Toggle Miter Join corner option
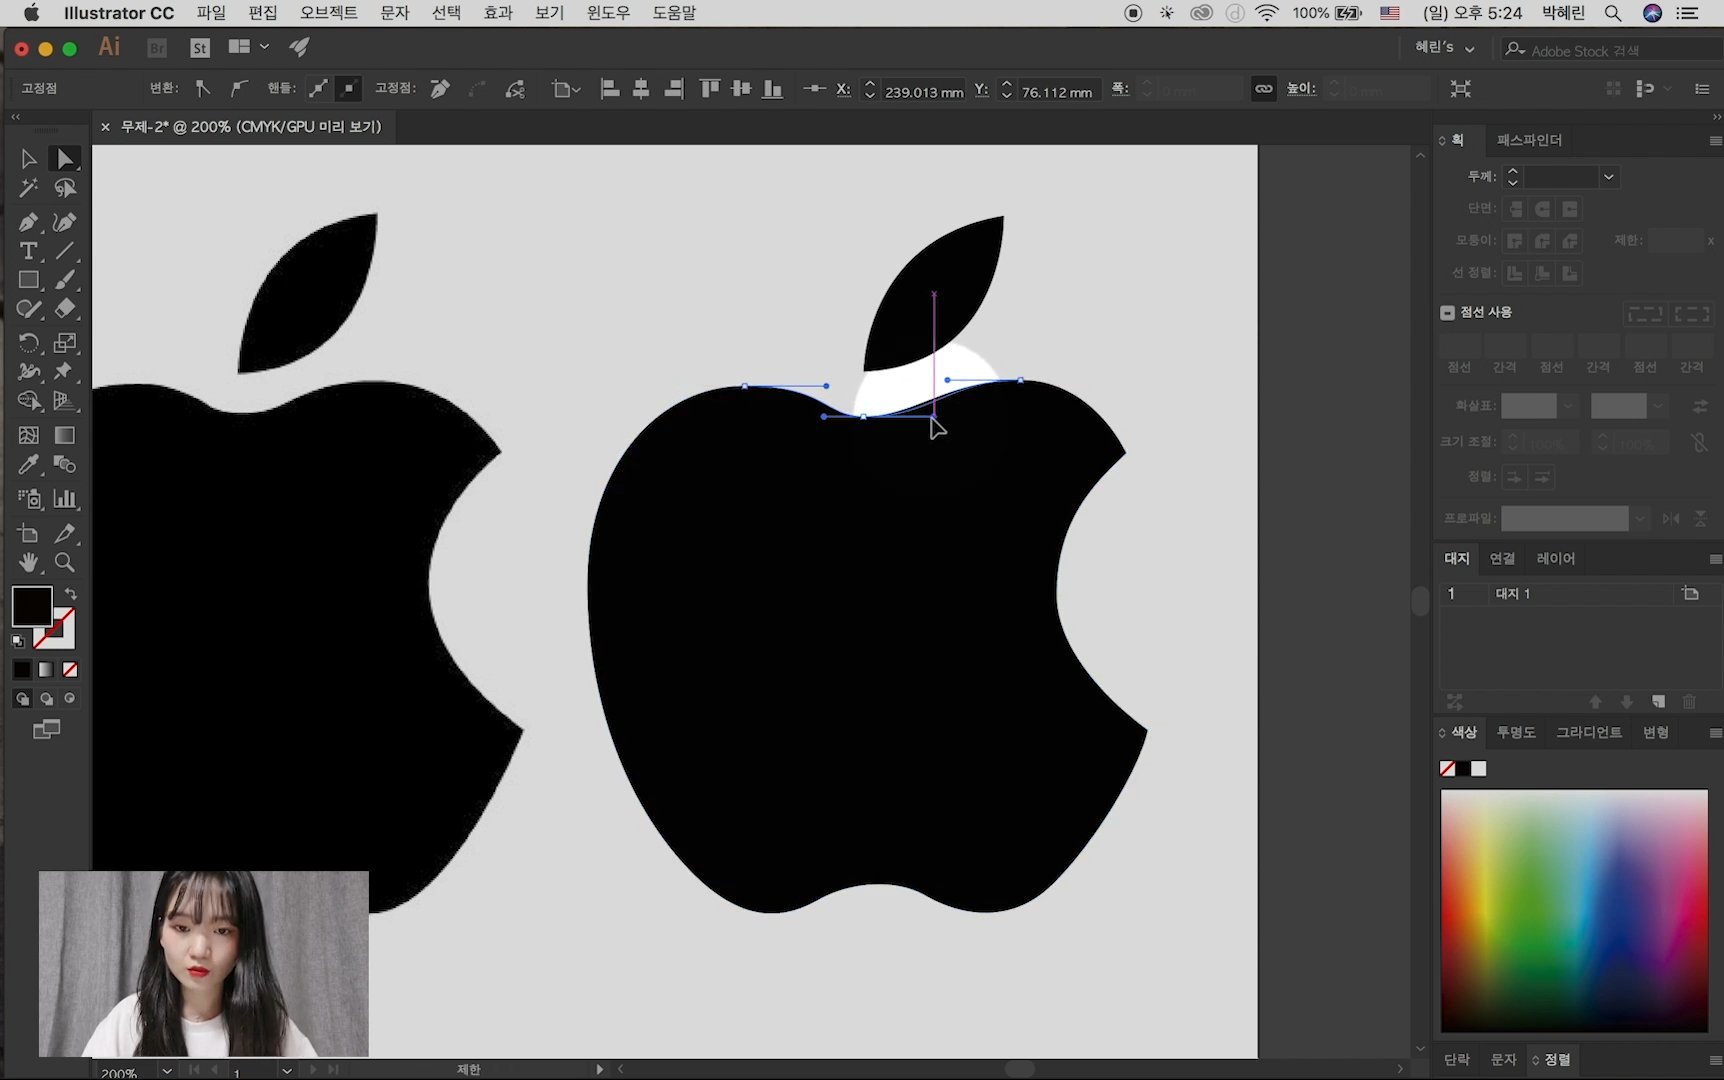The width and height of the screenshot is (1724, 1080). 1516,241
